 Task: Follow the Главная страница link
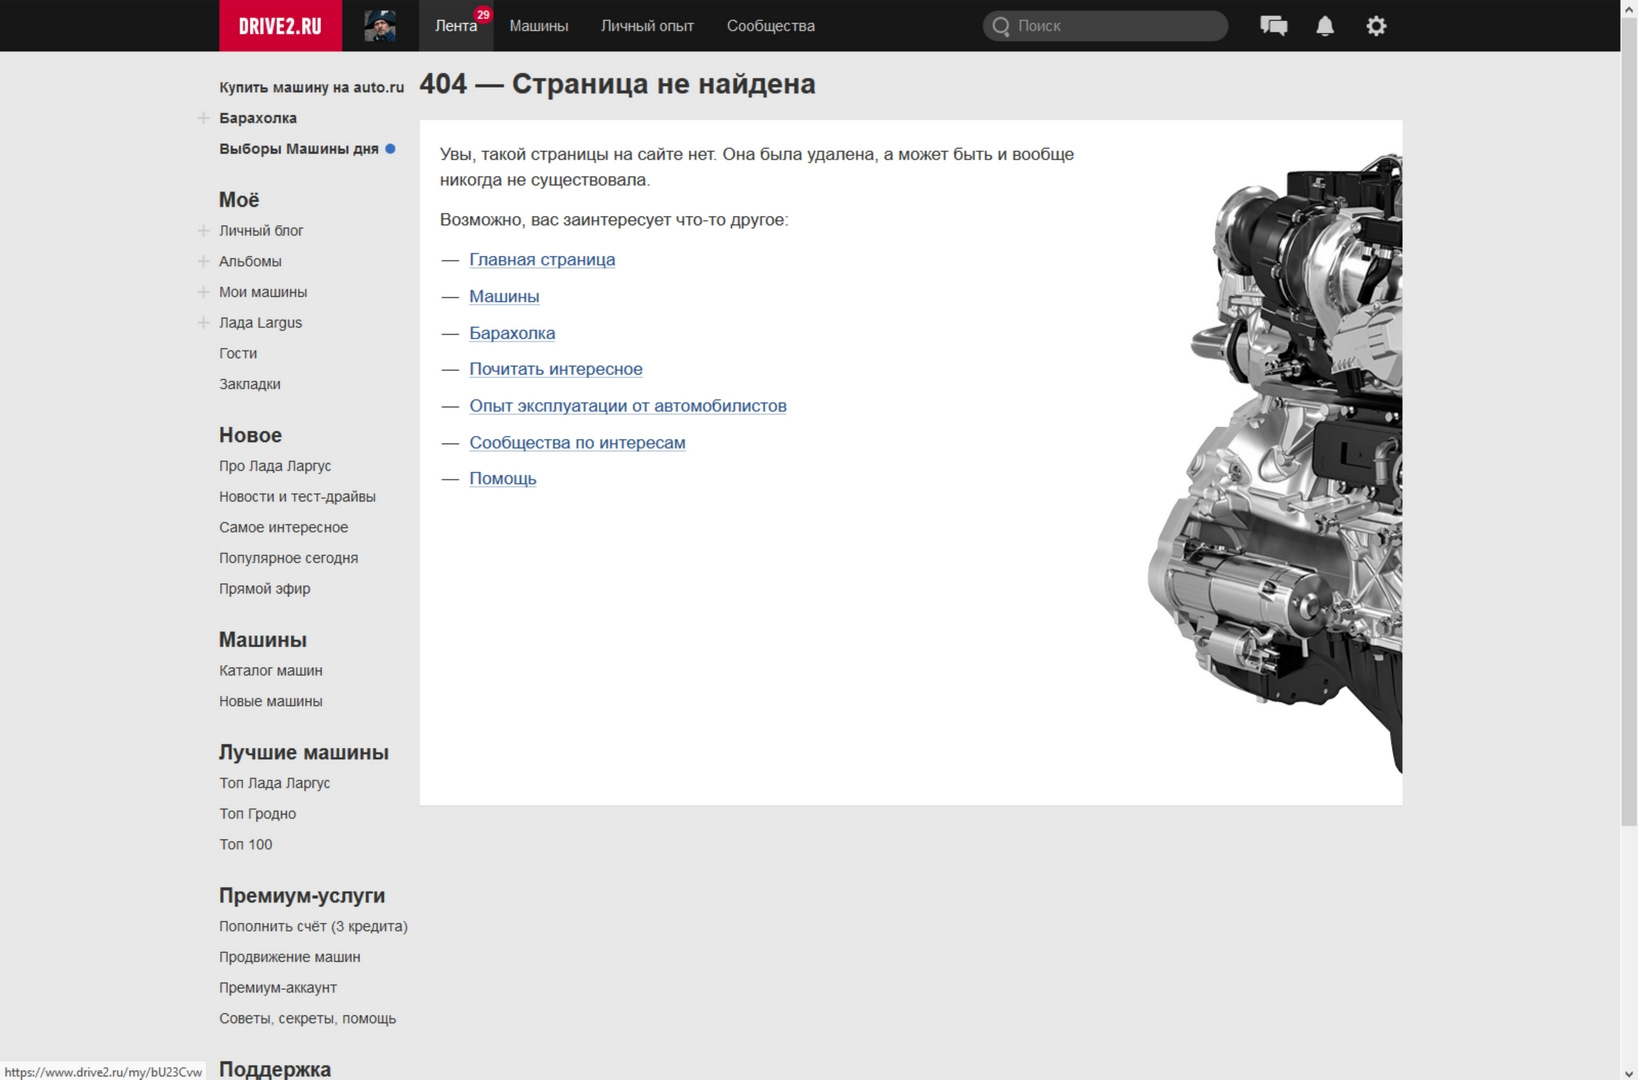542,260
